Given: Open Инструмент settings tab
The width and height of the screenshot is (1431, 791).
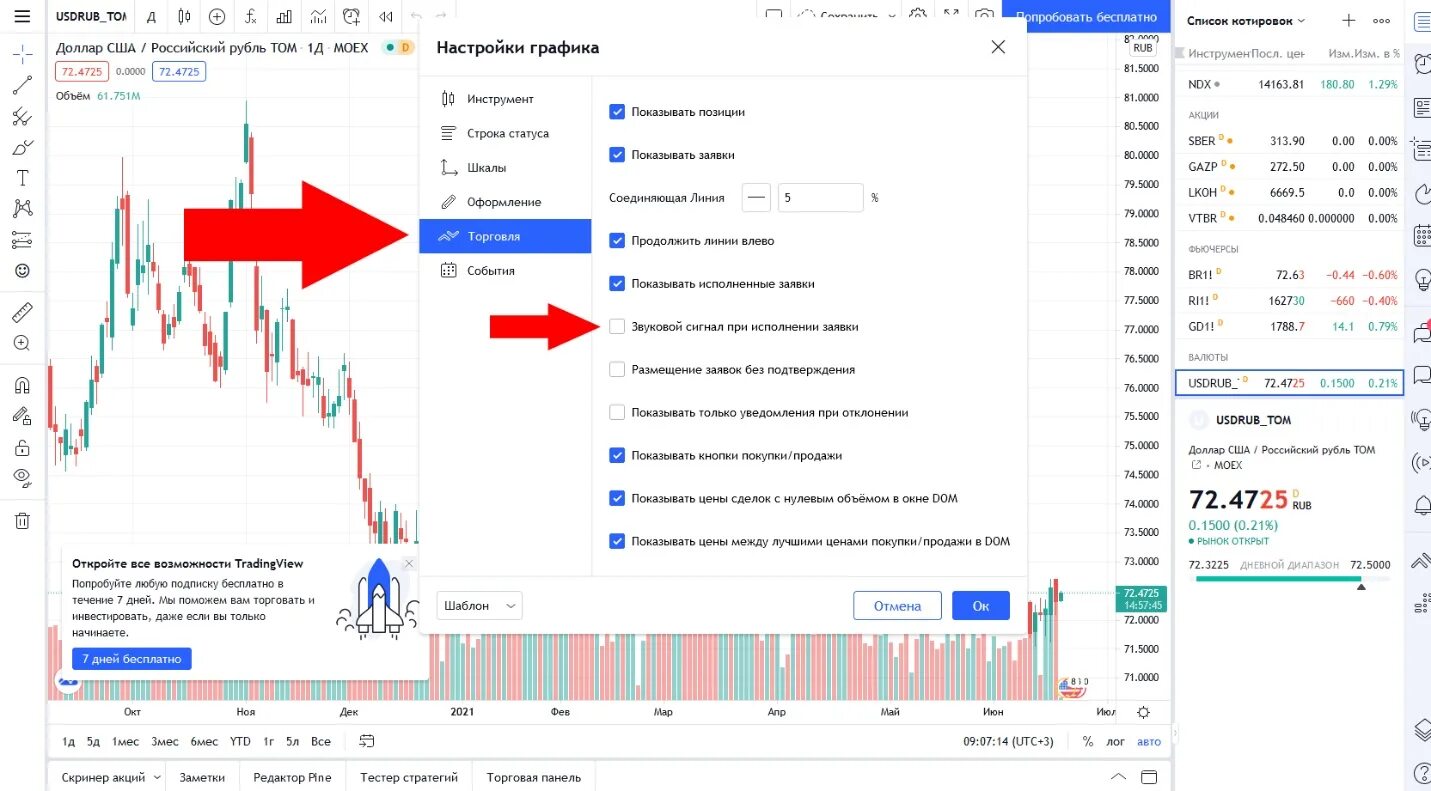Looking at the screenshot, I should click(505, 99).
